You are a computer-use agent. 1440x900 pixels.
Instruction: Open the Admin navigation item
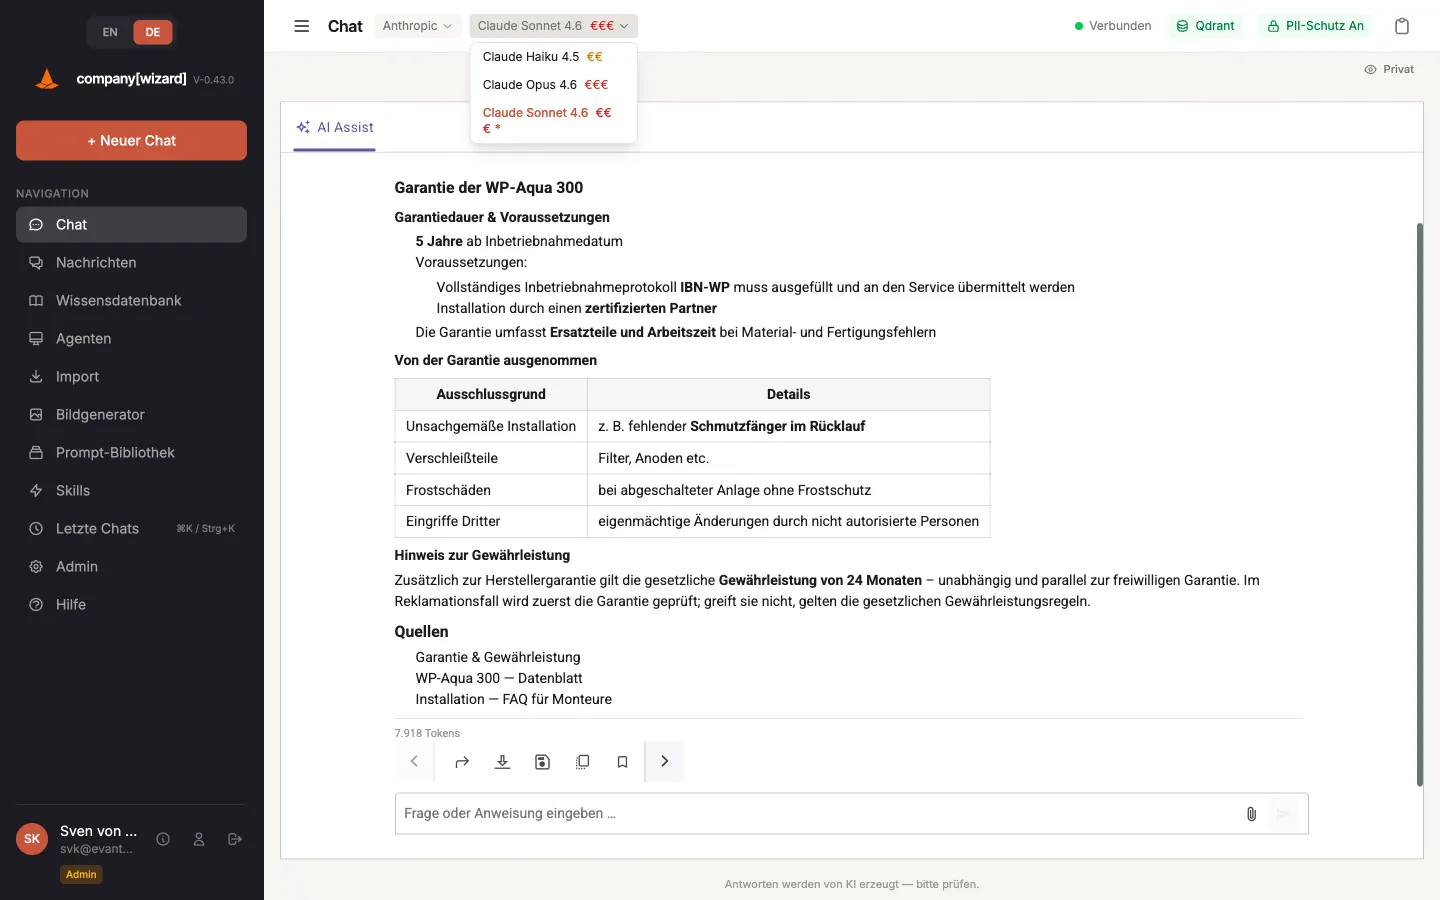pyautogui.click(x=131, y=567)
